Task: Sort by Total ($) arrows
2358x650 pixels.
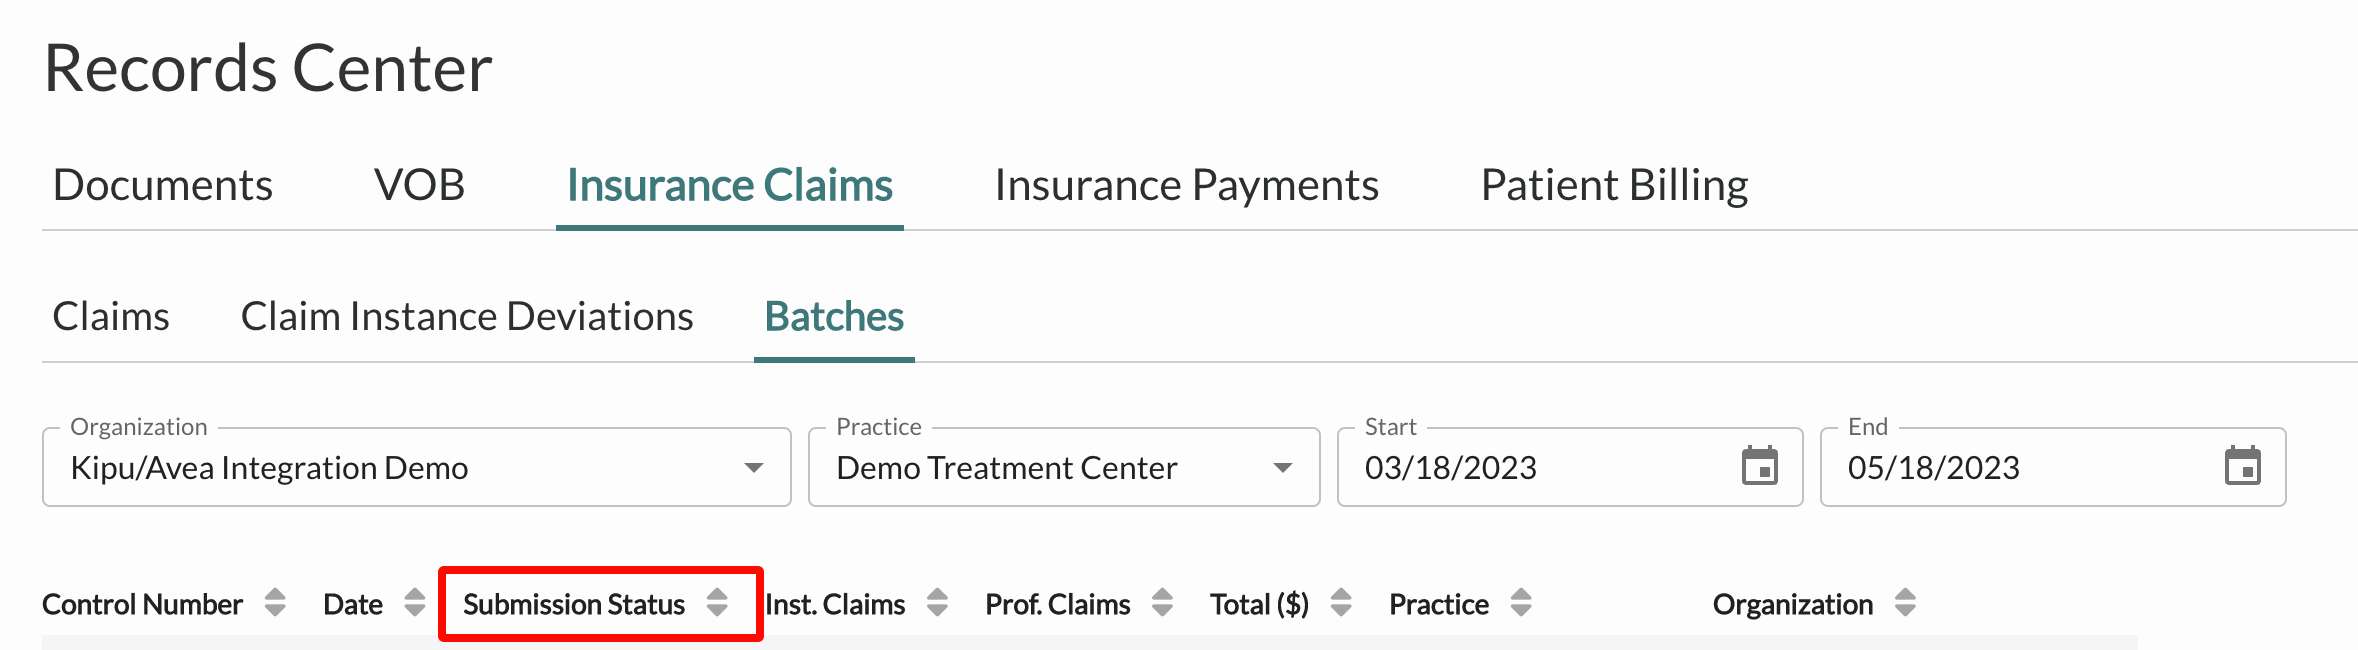Action: [x=1341, y=603]
